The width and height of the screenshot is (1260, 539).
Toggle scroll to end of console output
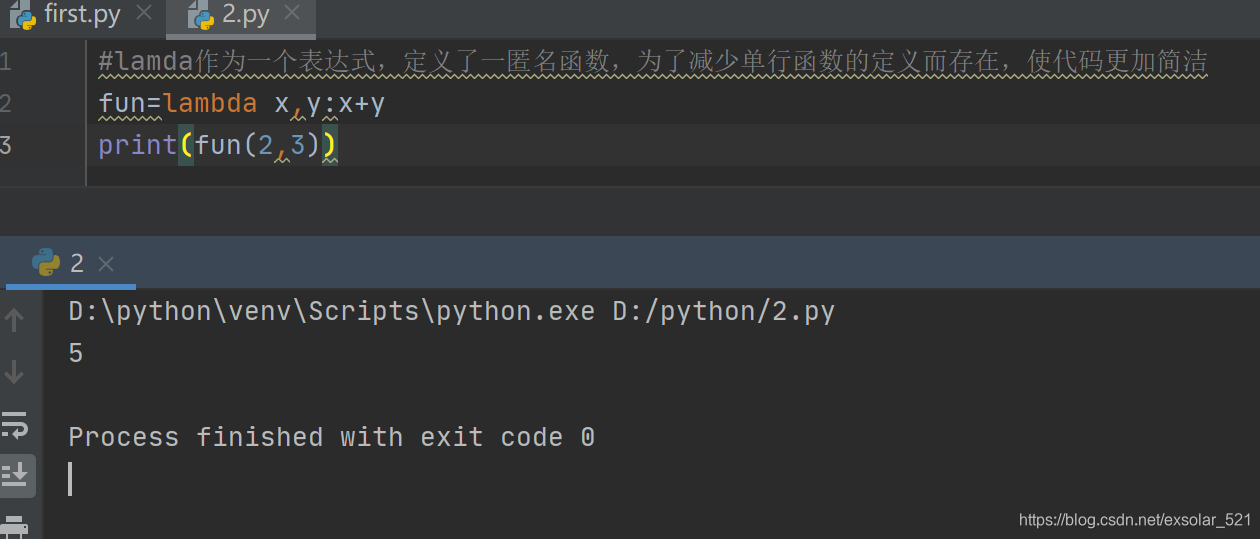click(15, 474)
